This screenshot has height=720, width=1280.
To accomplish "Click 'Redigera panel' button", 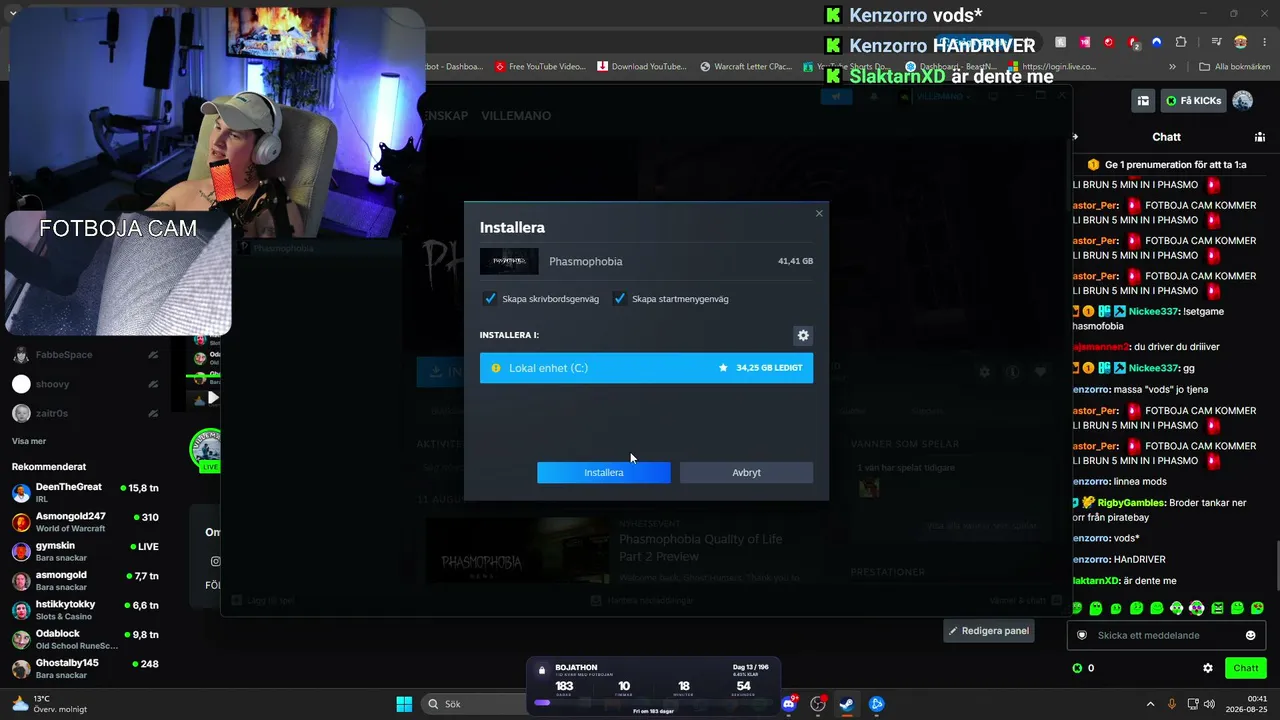I will (x=989, y=631).
